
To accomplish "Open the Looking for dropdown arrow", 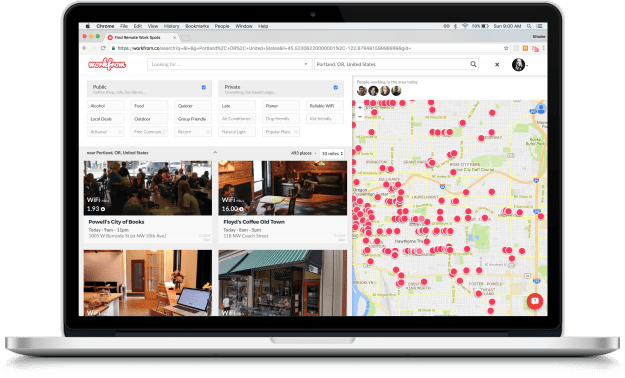I will pos(306,64).
